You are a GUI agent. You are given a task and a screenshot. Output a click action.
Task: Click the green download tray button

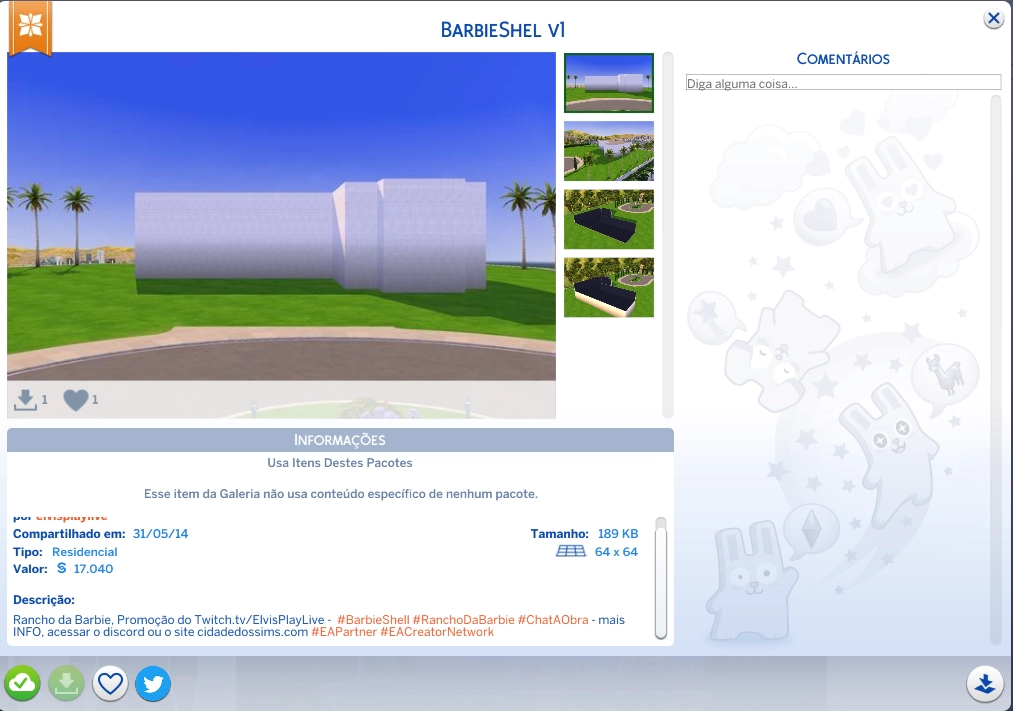click(66, 684)
